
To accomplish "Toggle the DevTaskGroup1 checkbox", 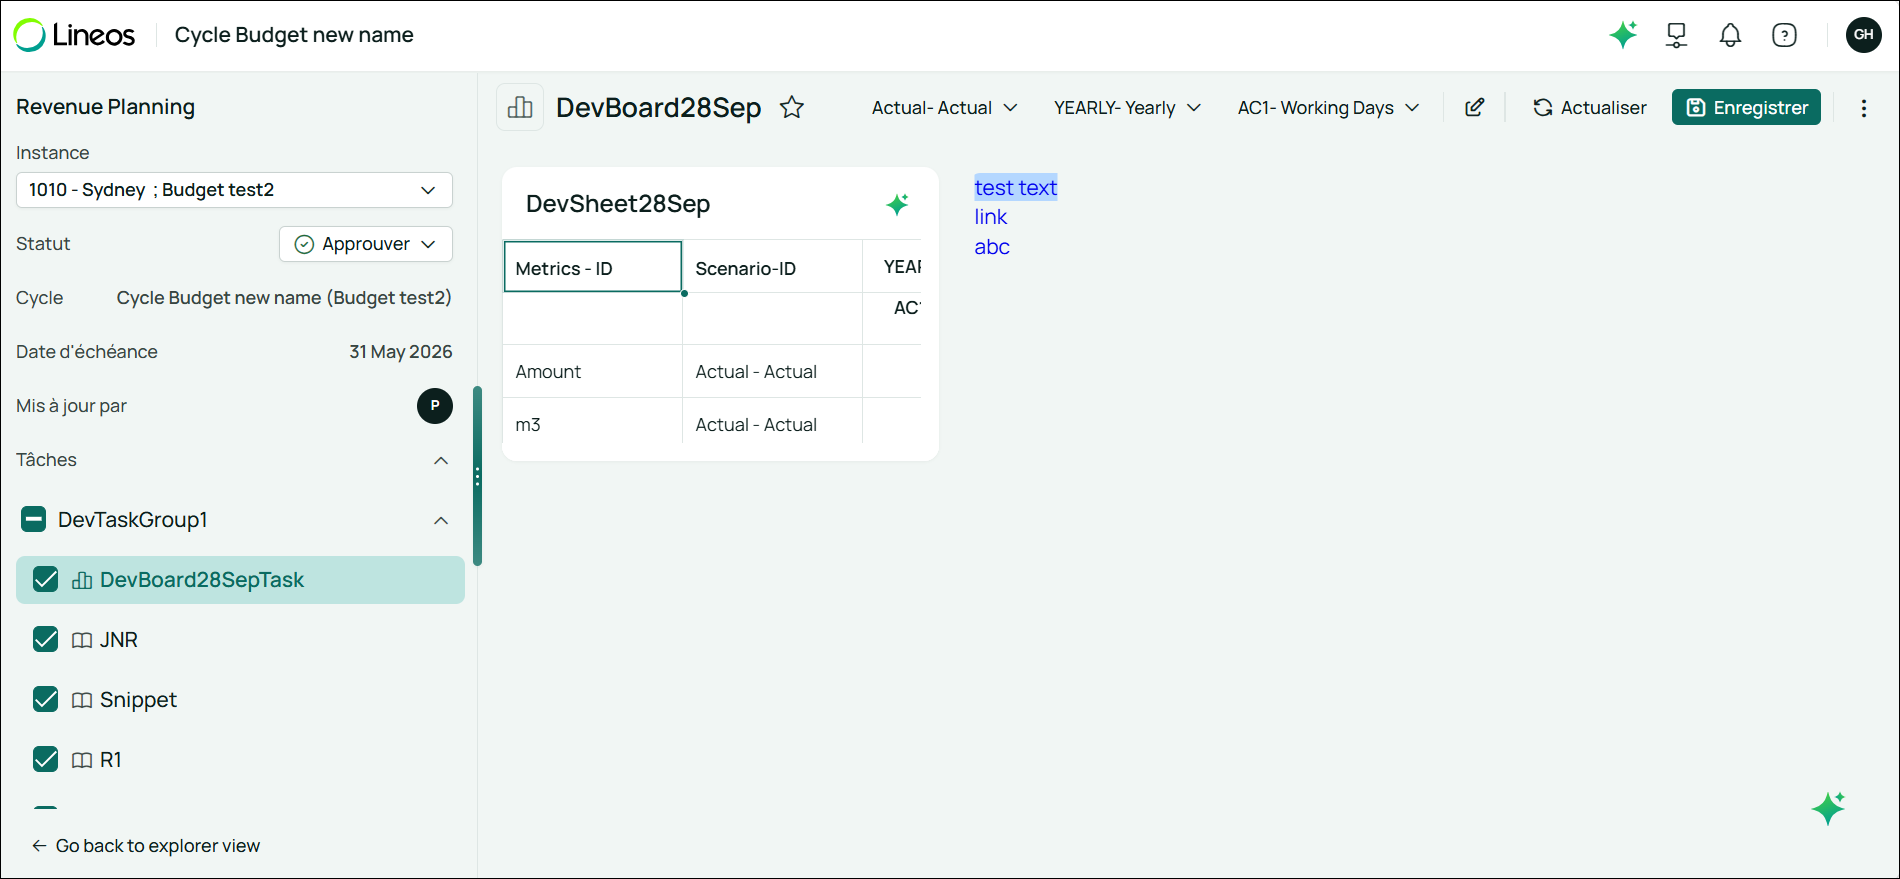I will [34, 519].
